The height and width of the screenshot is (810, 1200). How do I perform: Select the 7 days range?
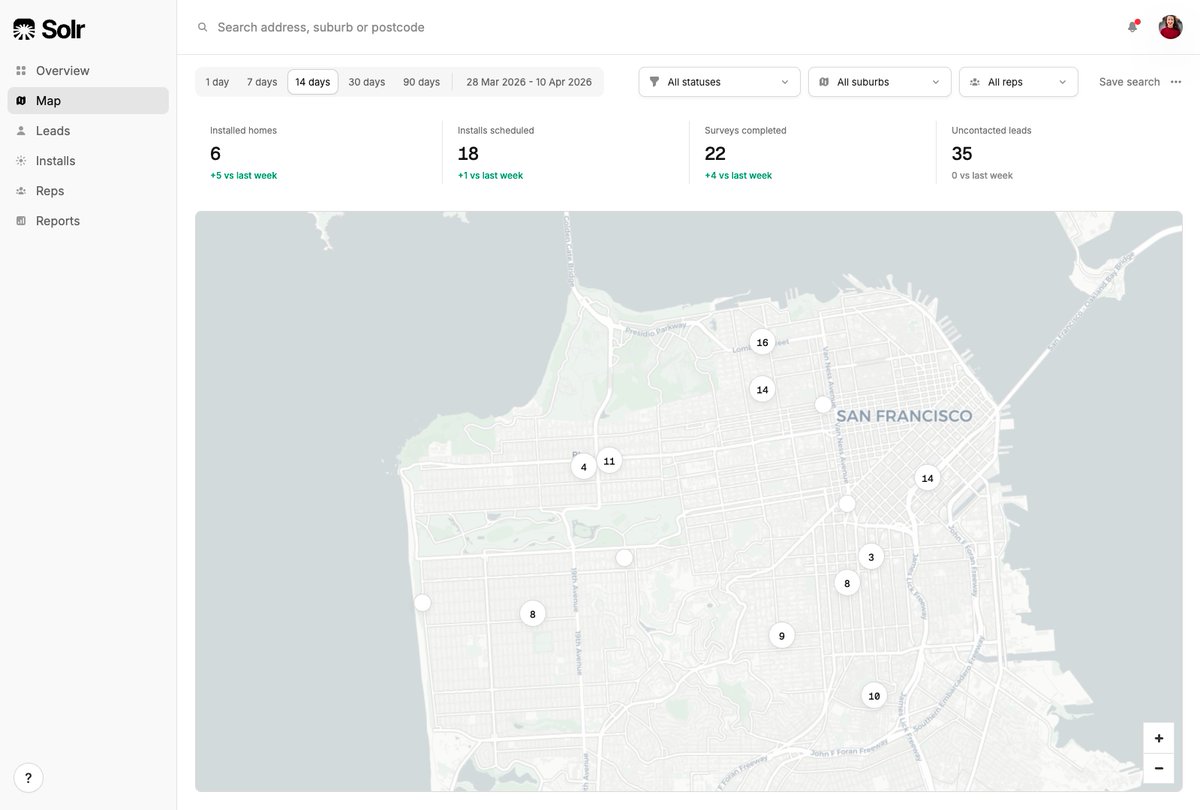tap(262, 82)
